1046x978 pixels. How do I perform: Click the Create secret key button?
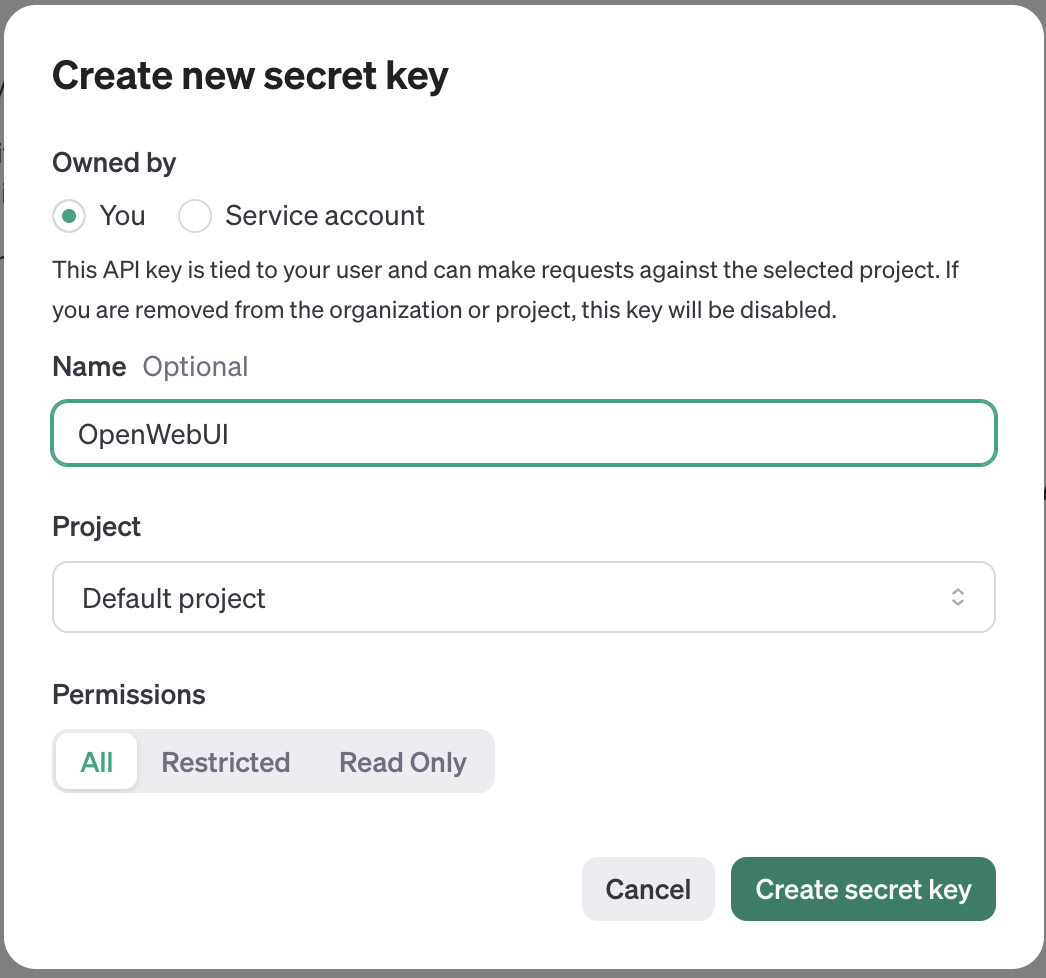coord(863,889)
